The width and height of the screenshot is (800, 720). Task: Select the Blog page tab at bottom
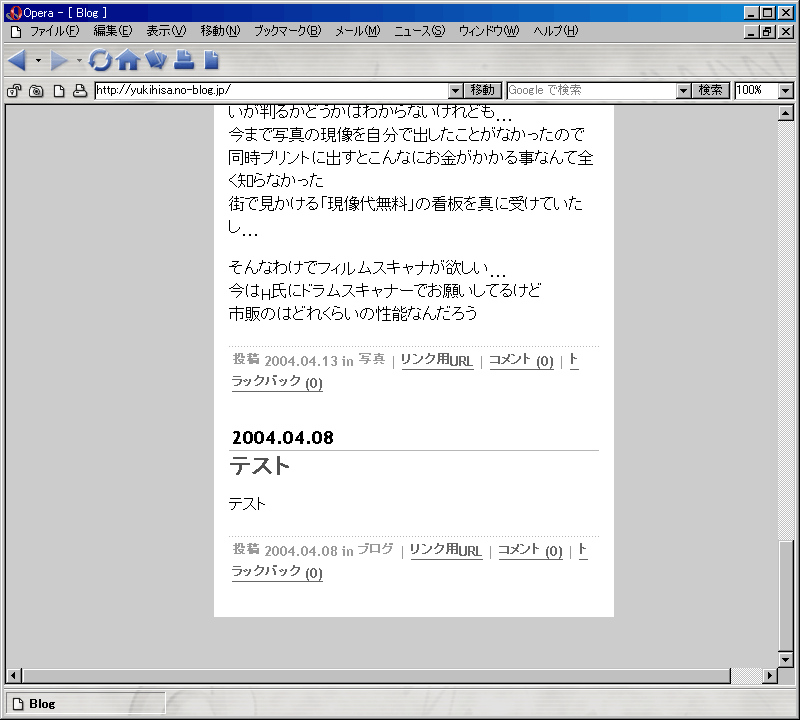tap(85, 704)
